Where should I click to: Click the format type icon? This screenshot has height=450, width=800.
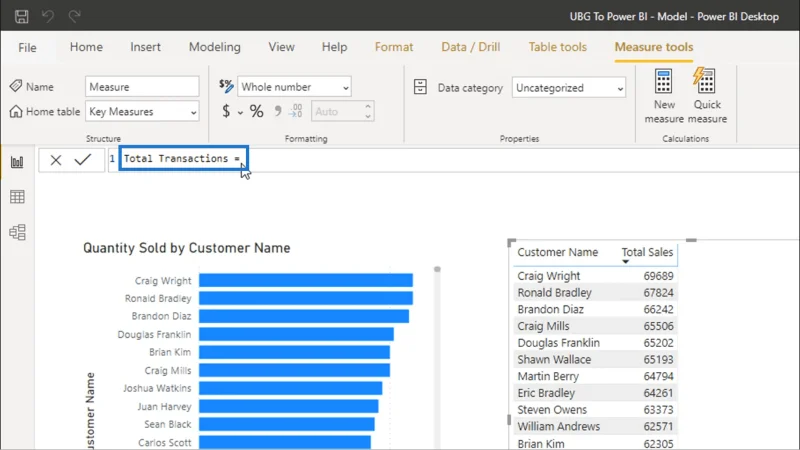click(x=226, y=86)
